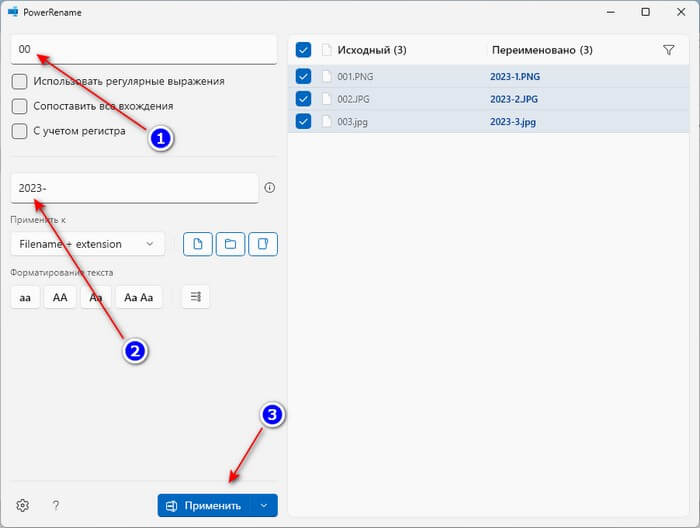Toggle the enumerate items icon

pos(195,297)
